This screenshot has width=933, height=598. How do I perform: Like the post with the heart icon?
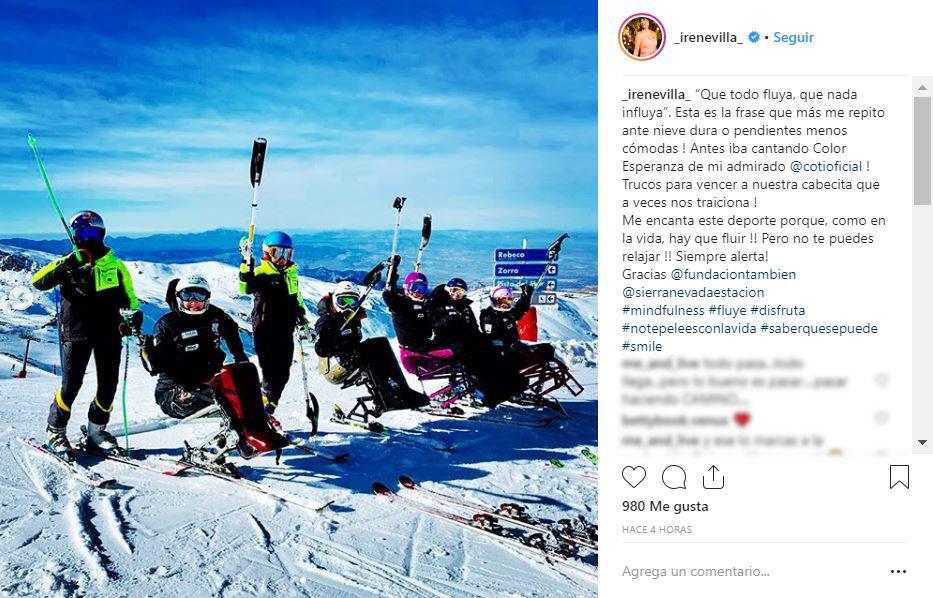pyautogui.click(x=634, y=477)
